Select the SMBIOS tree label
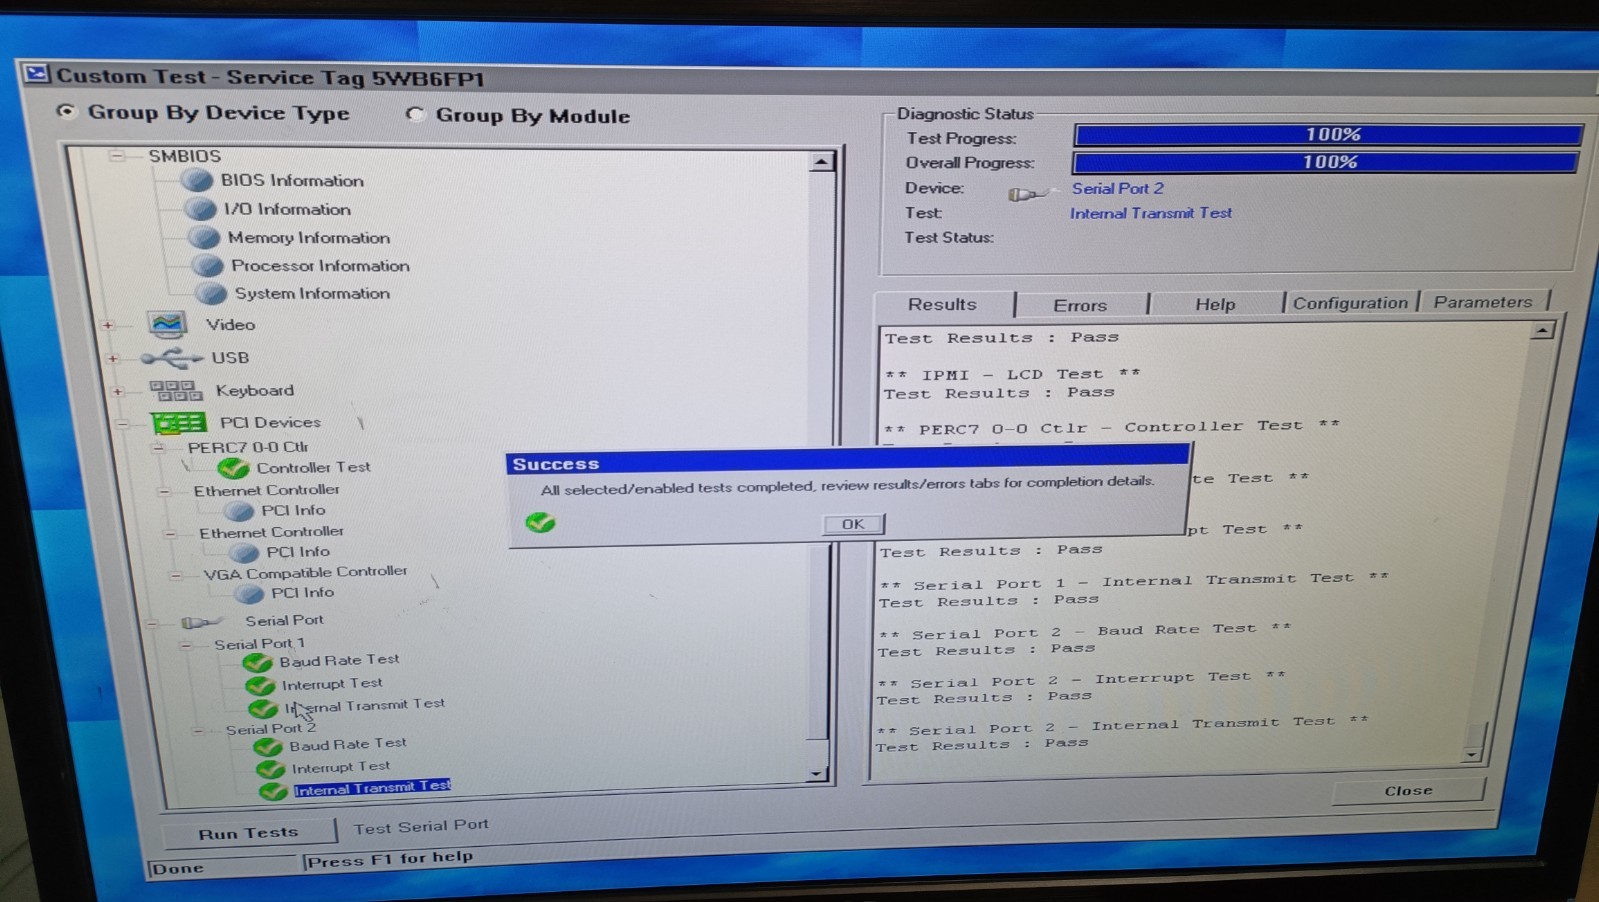 click(x=185, y=155)
